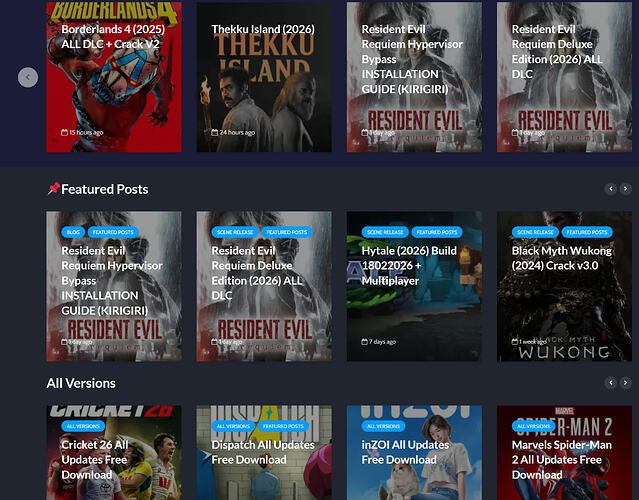Open top-row Resident Evil Requiem Deluxe Edition
The image size is (639, 500).
coord(557,52)
